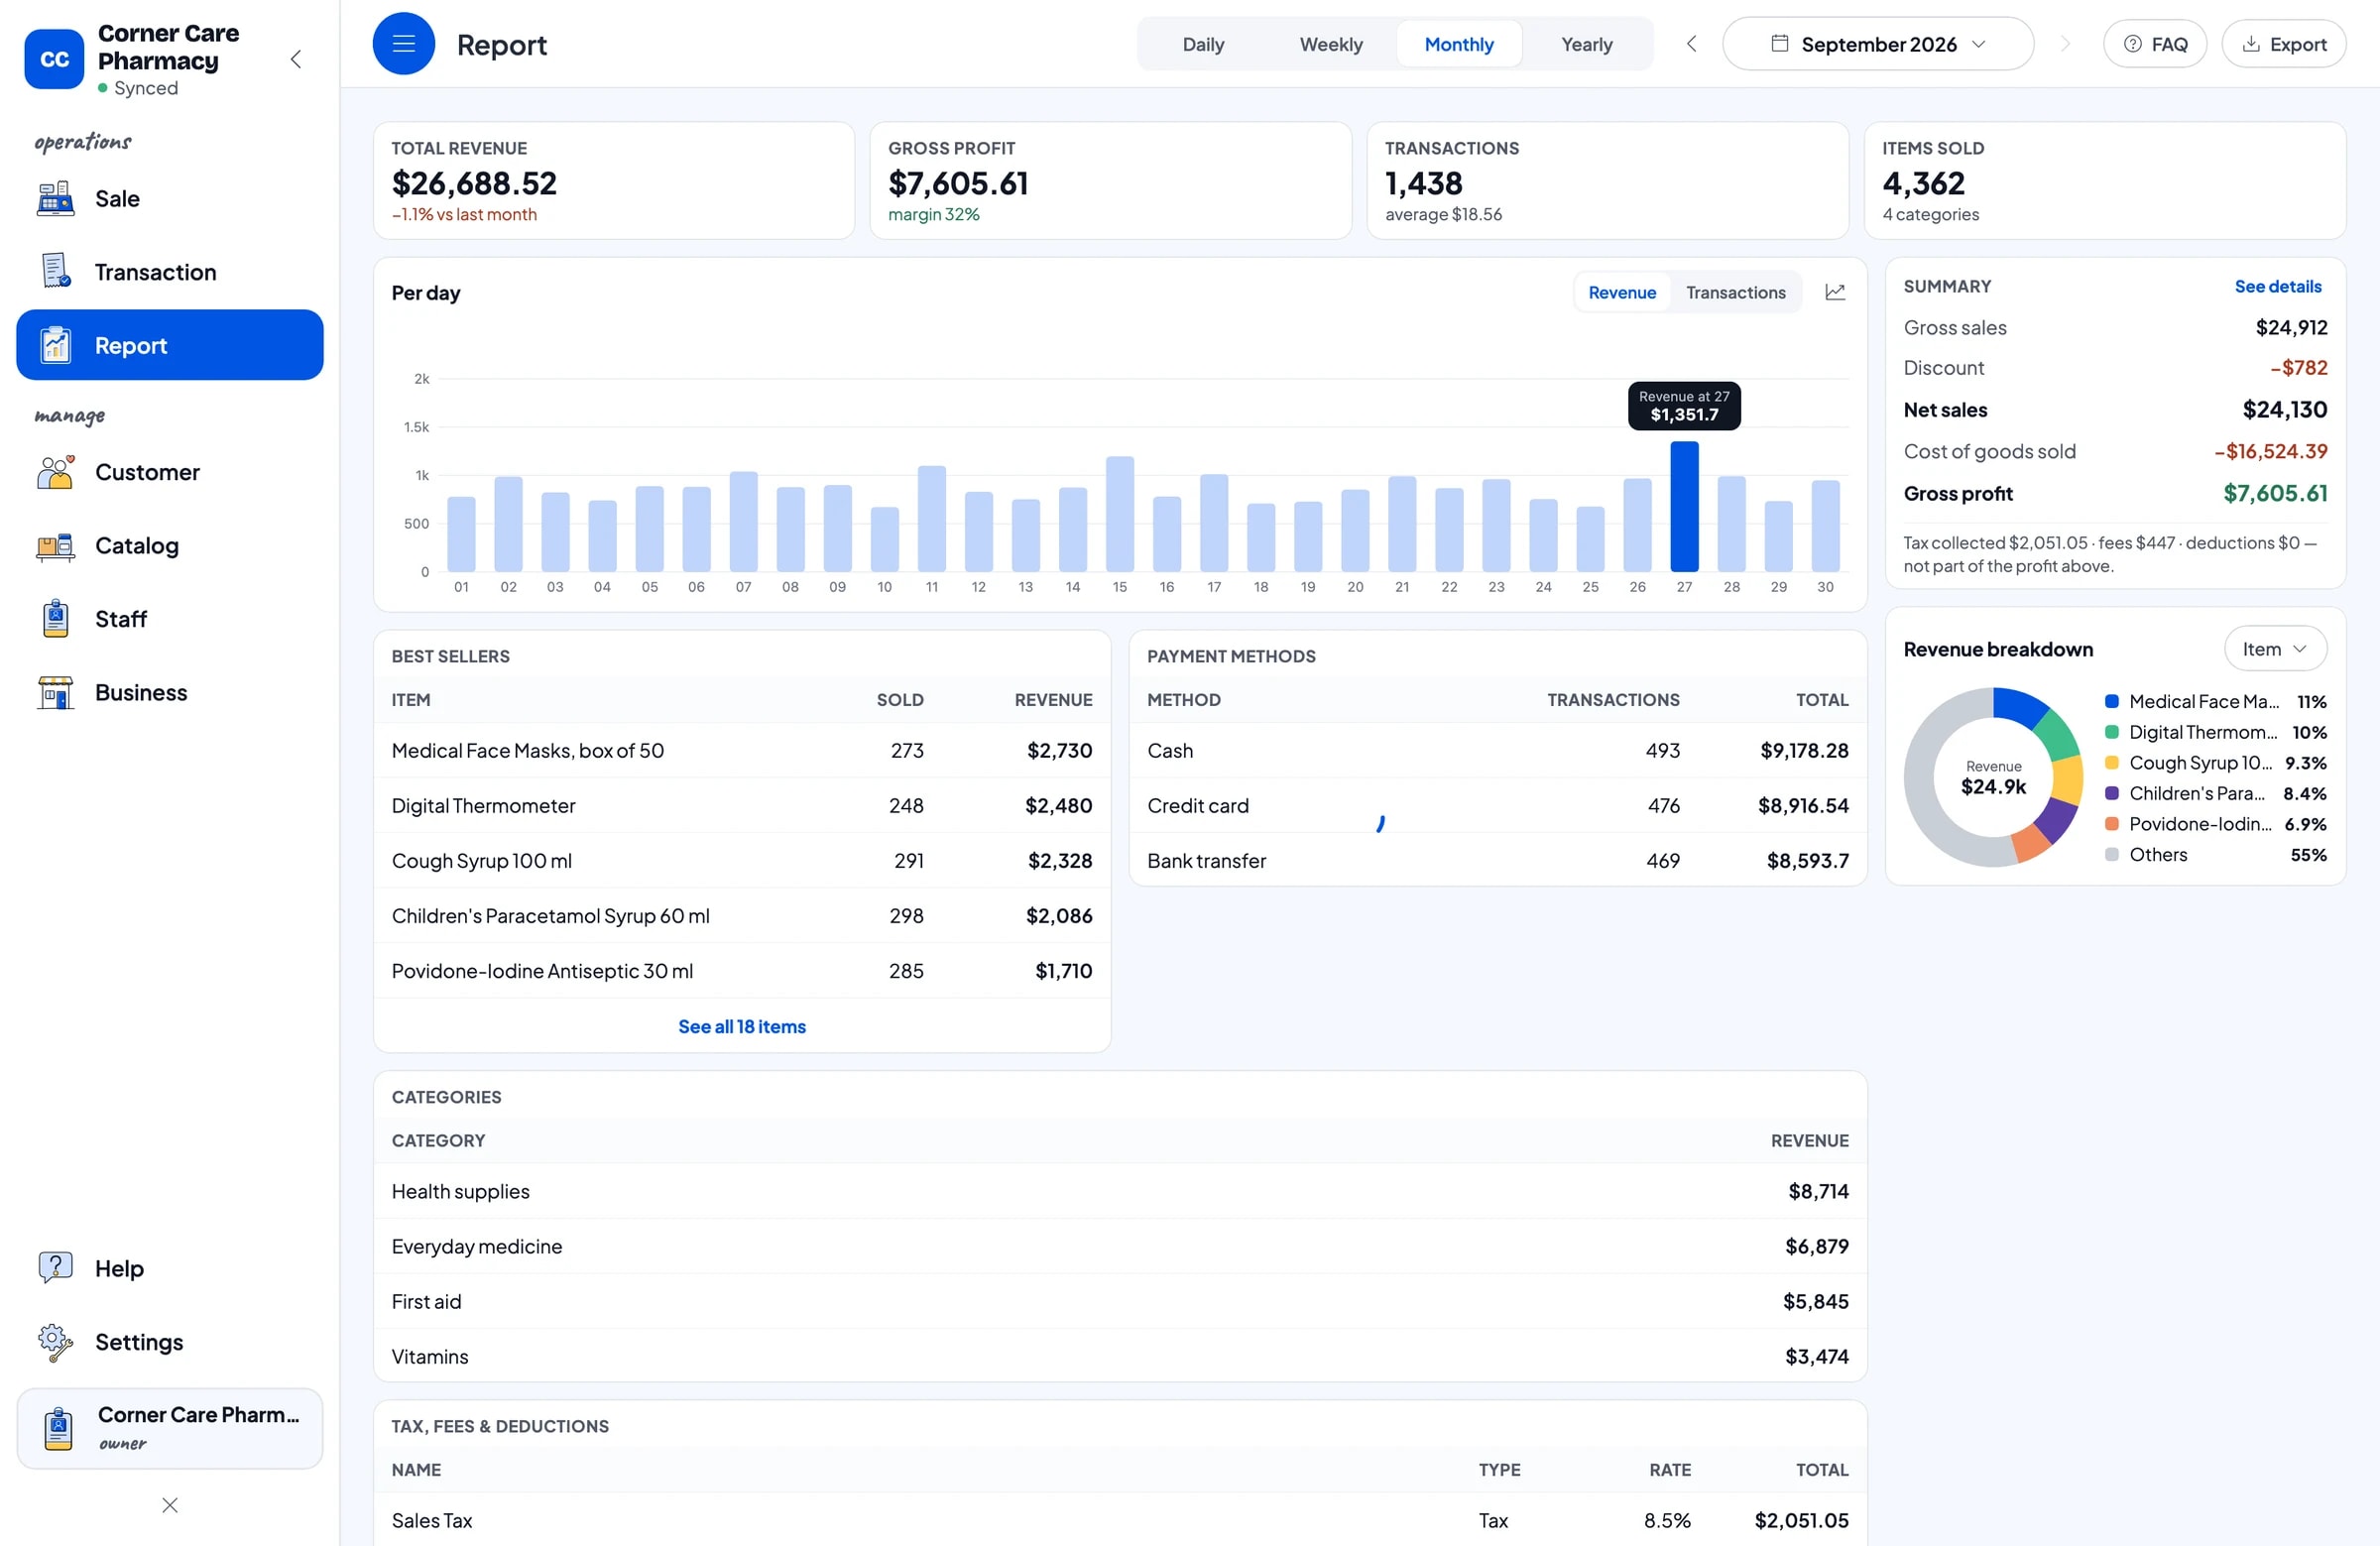Go to the previous month arrow
The width and height of the screenshot is (2380, 1546).
1692,44
